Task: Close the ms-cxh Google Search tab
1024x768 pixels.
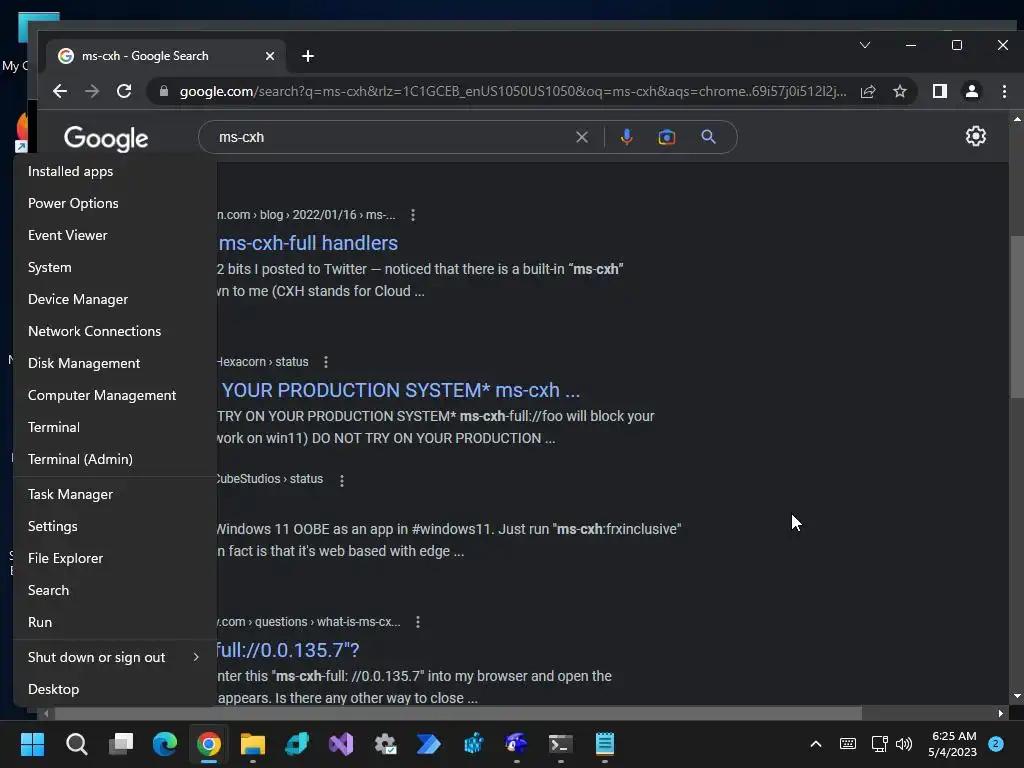Action: (x=270, y=56)
